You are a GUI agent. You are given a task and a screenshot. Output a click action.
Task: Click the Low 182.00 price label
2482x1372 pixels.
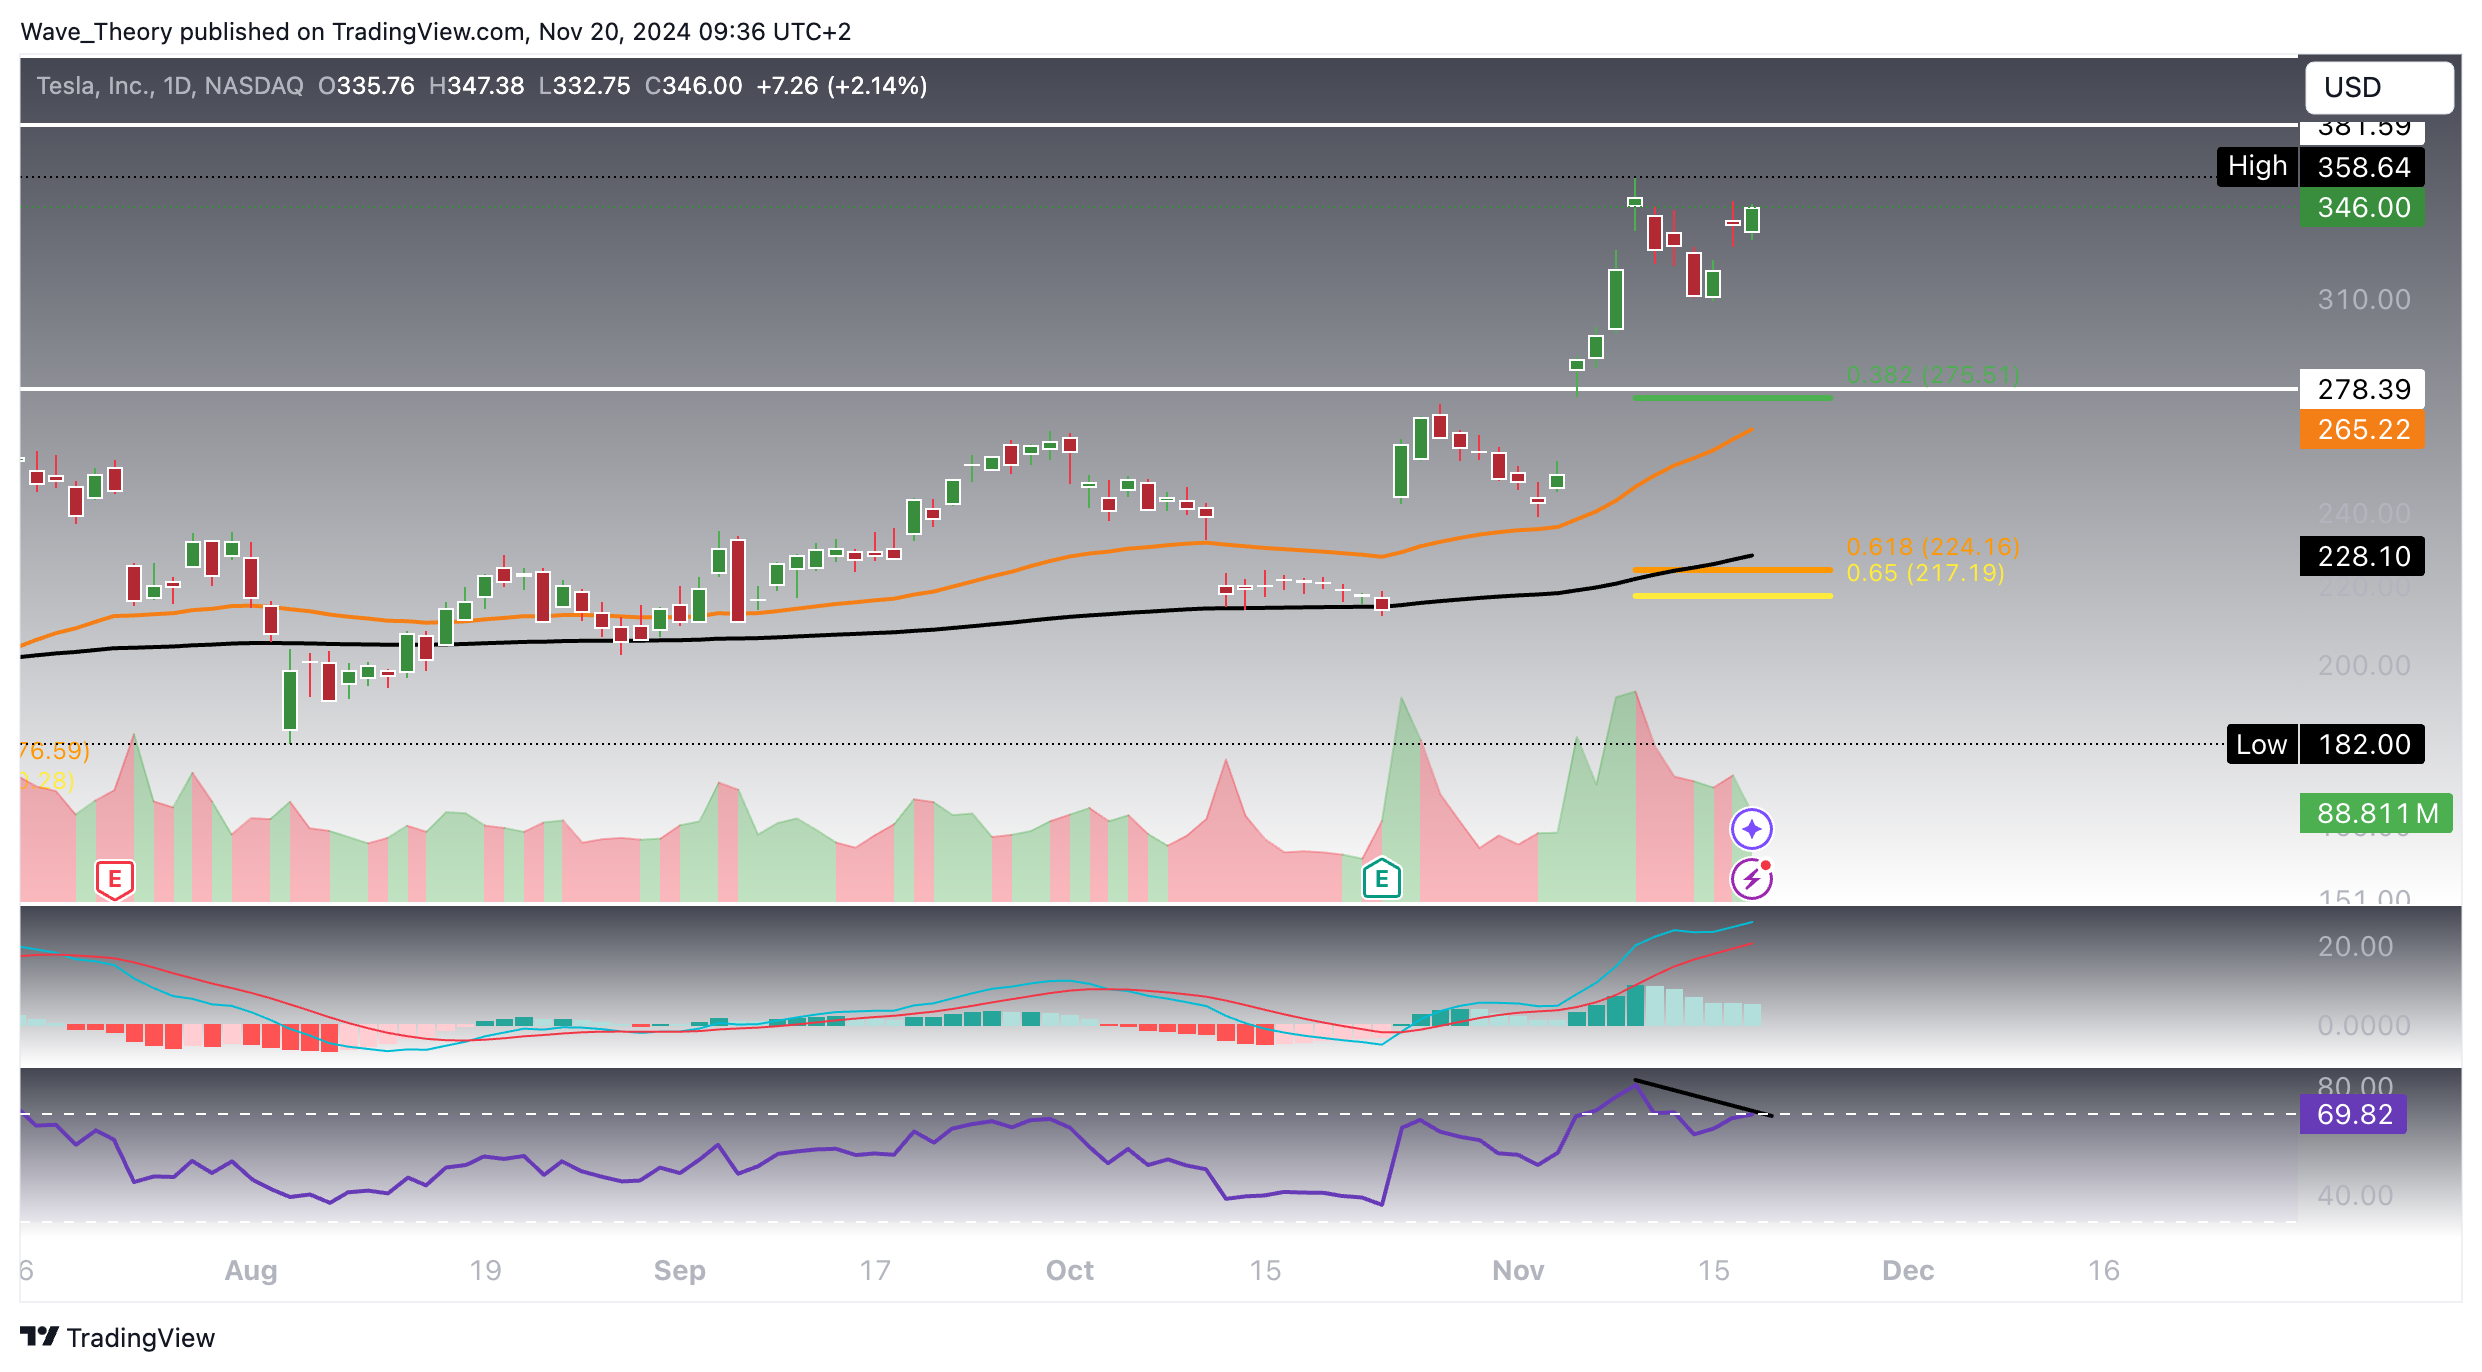tap(2325, 744)
